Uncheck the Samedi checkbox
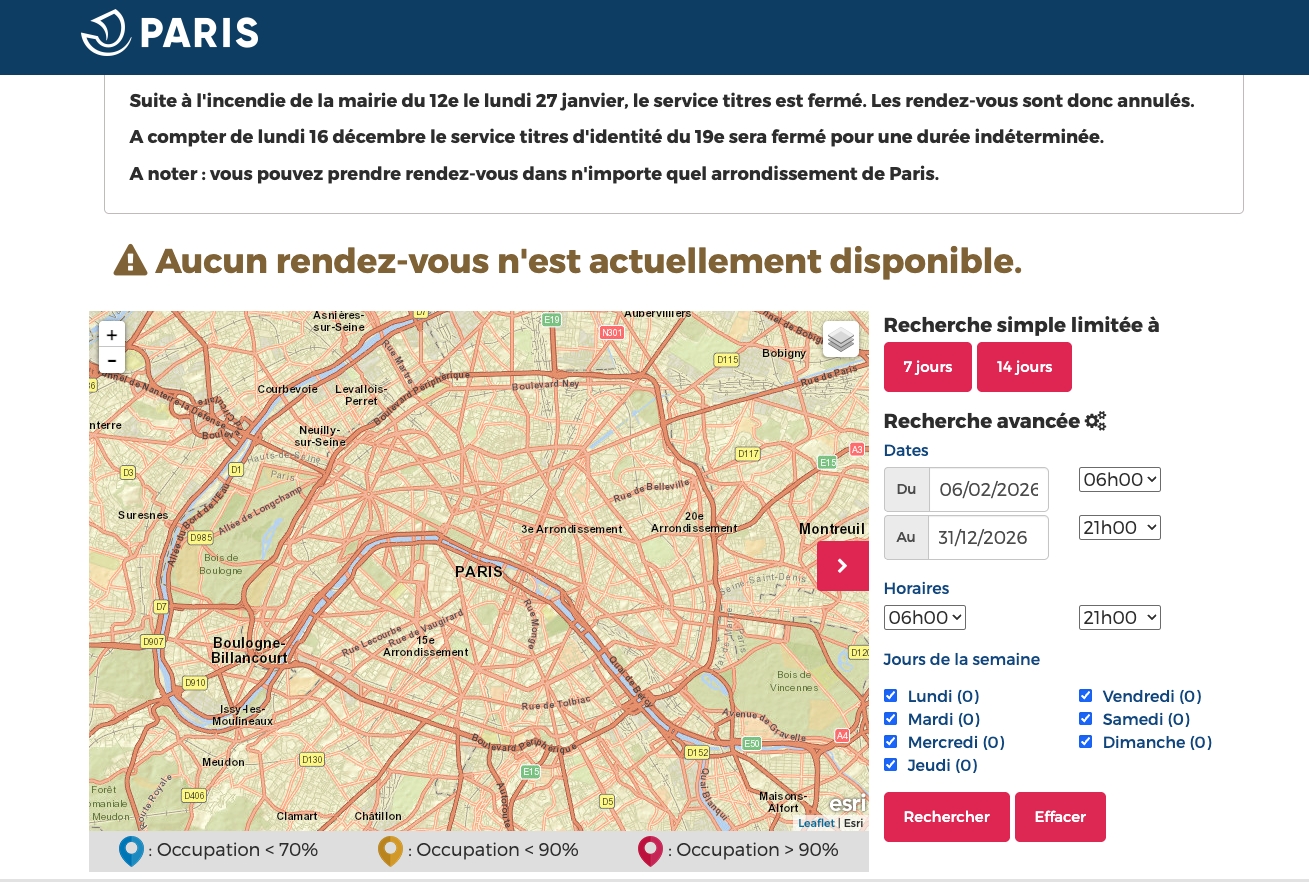Viewport: 1309px width, 882px height. 1085,718
